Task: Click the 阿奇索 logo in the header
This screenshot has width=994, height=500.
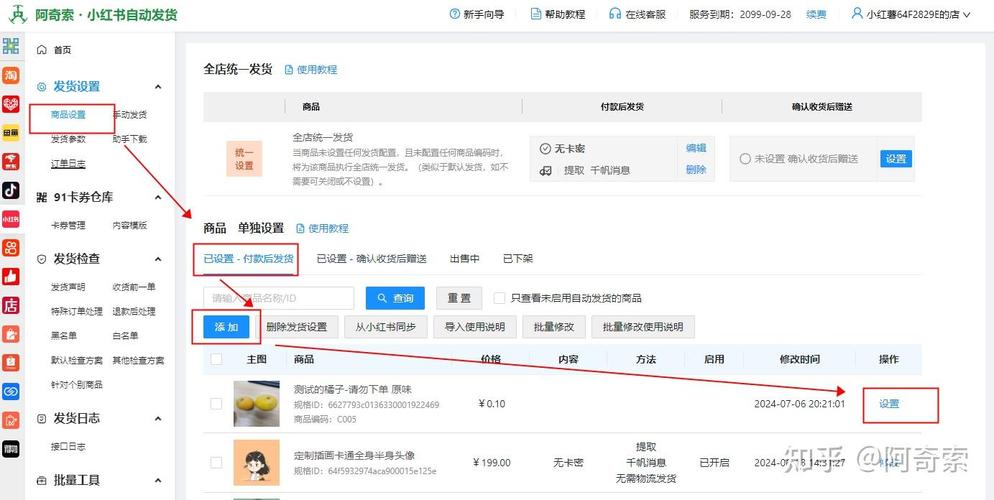Action: (x=17, y=14)
